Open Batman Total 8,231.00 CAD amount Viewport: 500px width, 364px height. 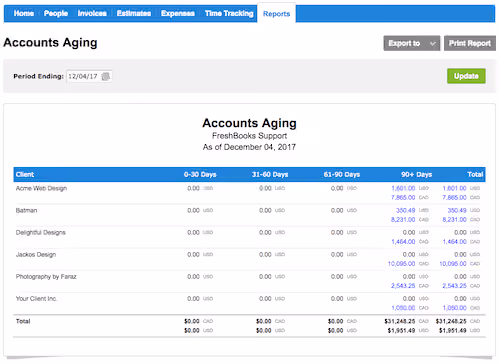click(x=454, y=220)
